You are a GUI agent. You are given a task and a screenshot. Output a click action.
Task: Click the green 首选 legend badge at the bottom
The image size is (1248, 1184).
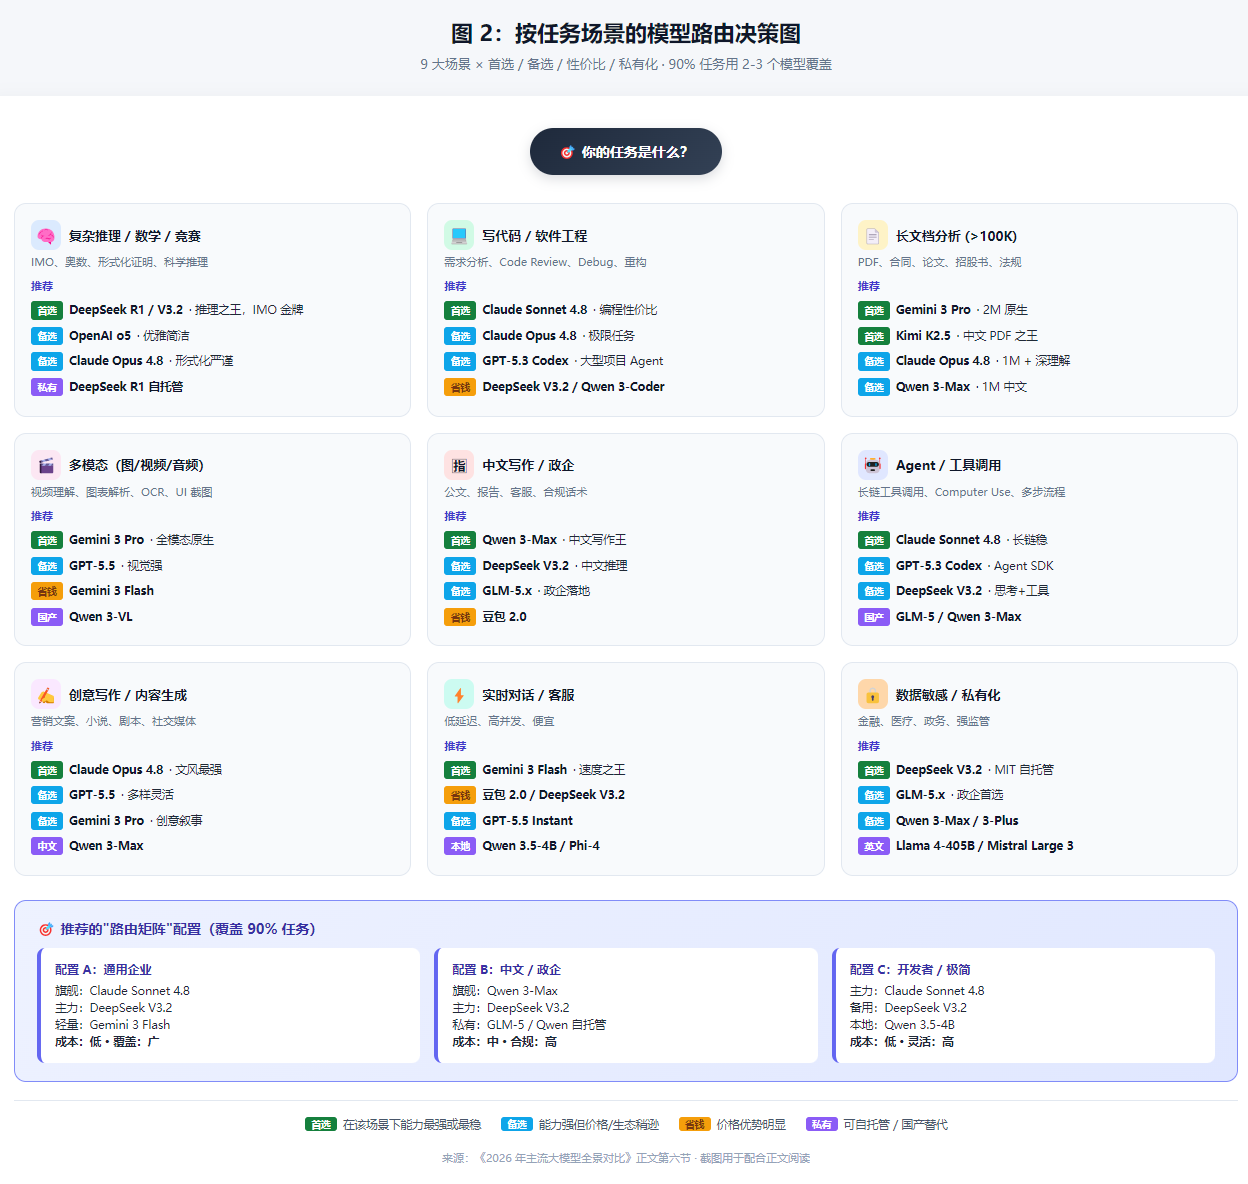pyautogui.click(x=321, y=1125)
